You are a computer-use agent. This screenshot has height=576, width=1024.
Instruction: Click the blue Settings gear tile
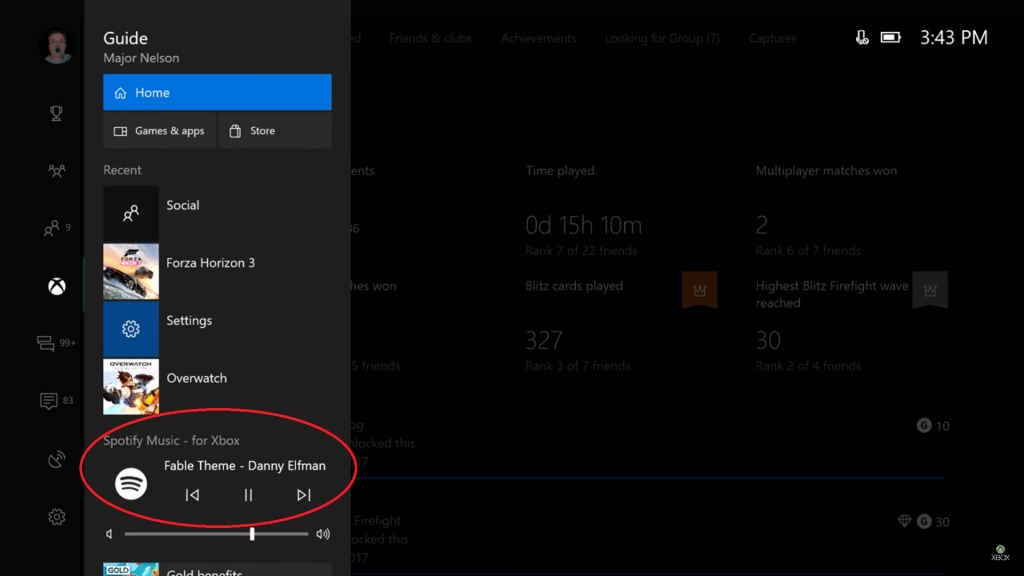(x=131, y=328)
